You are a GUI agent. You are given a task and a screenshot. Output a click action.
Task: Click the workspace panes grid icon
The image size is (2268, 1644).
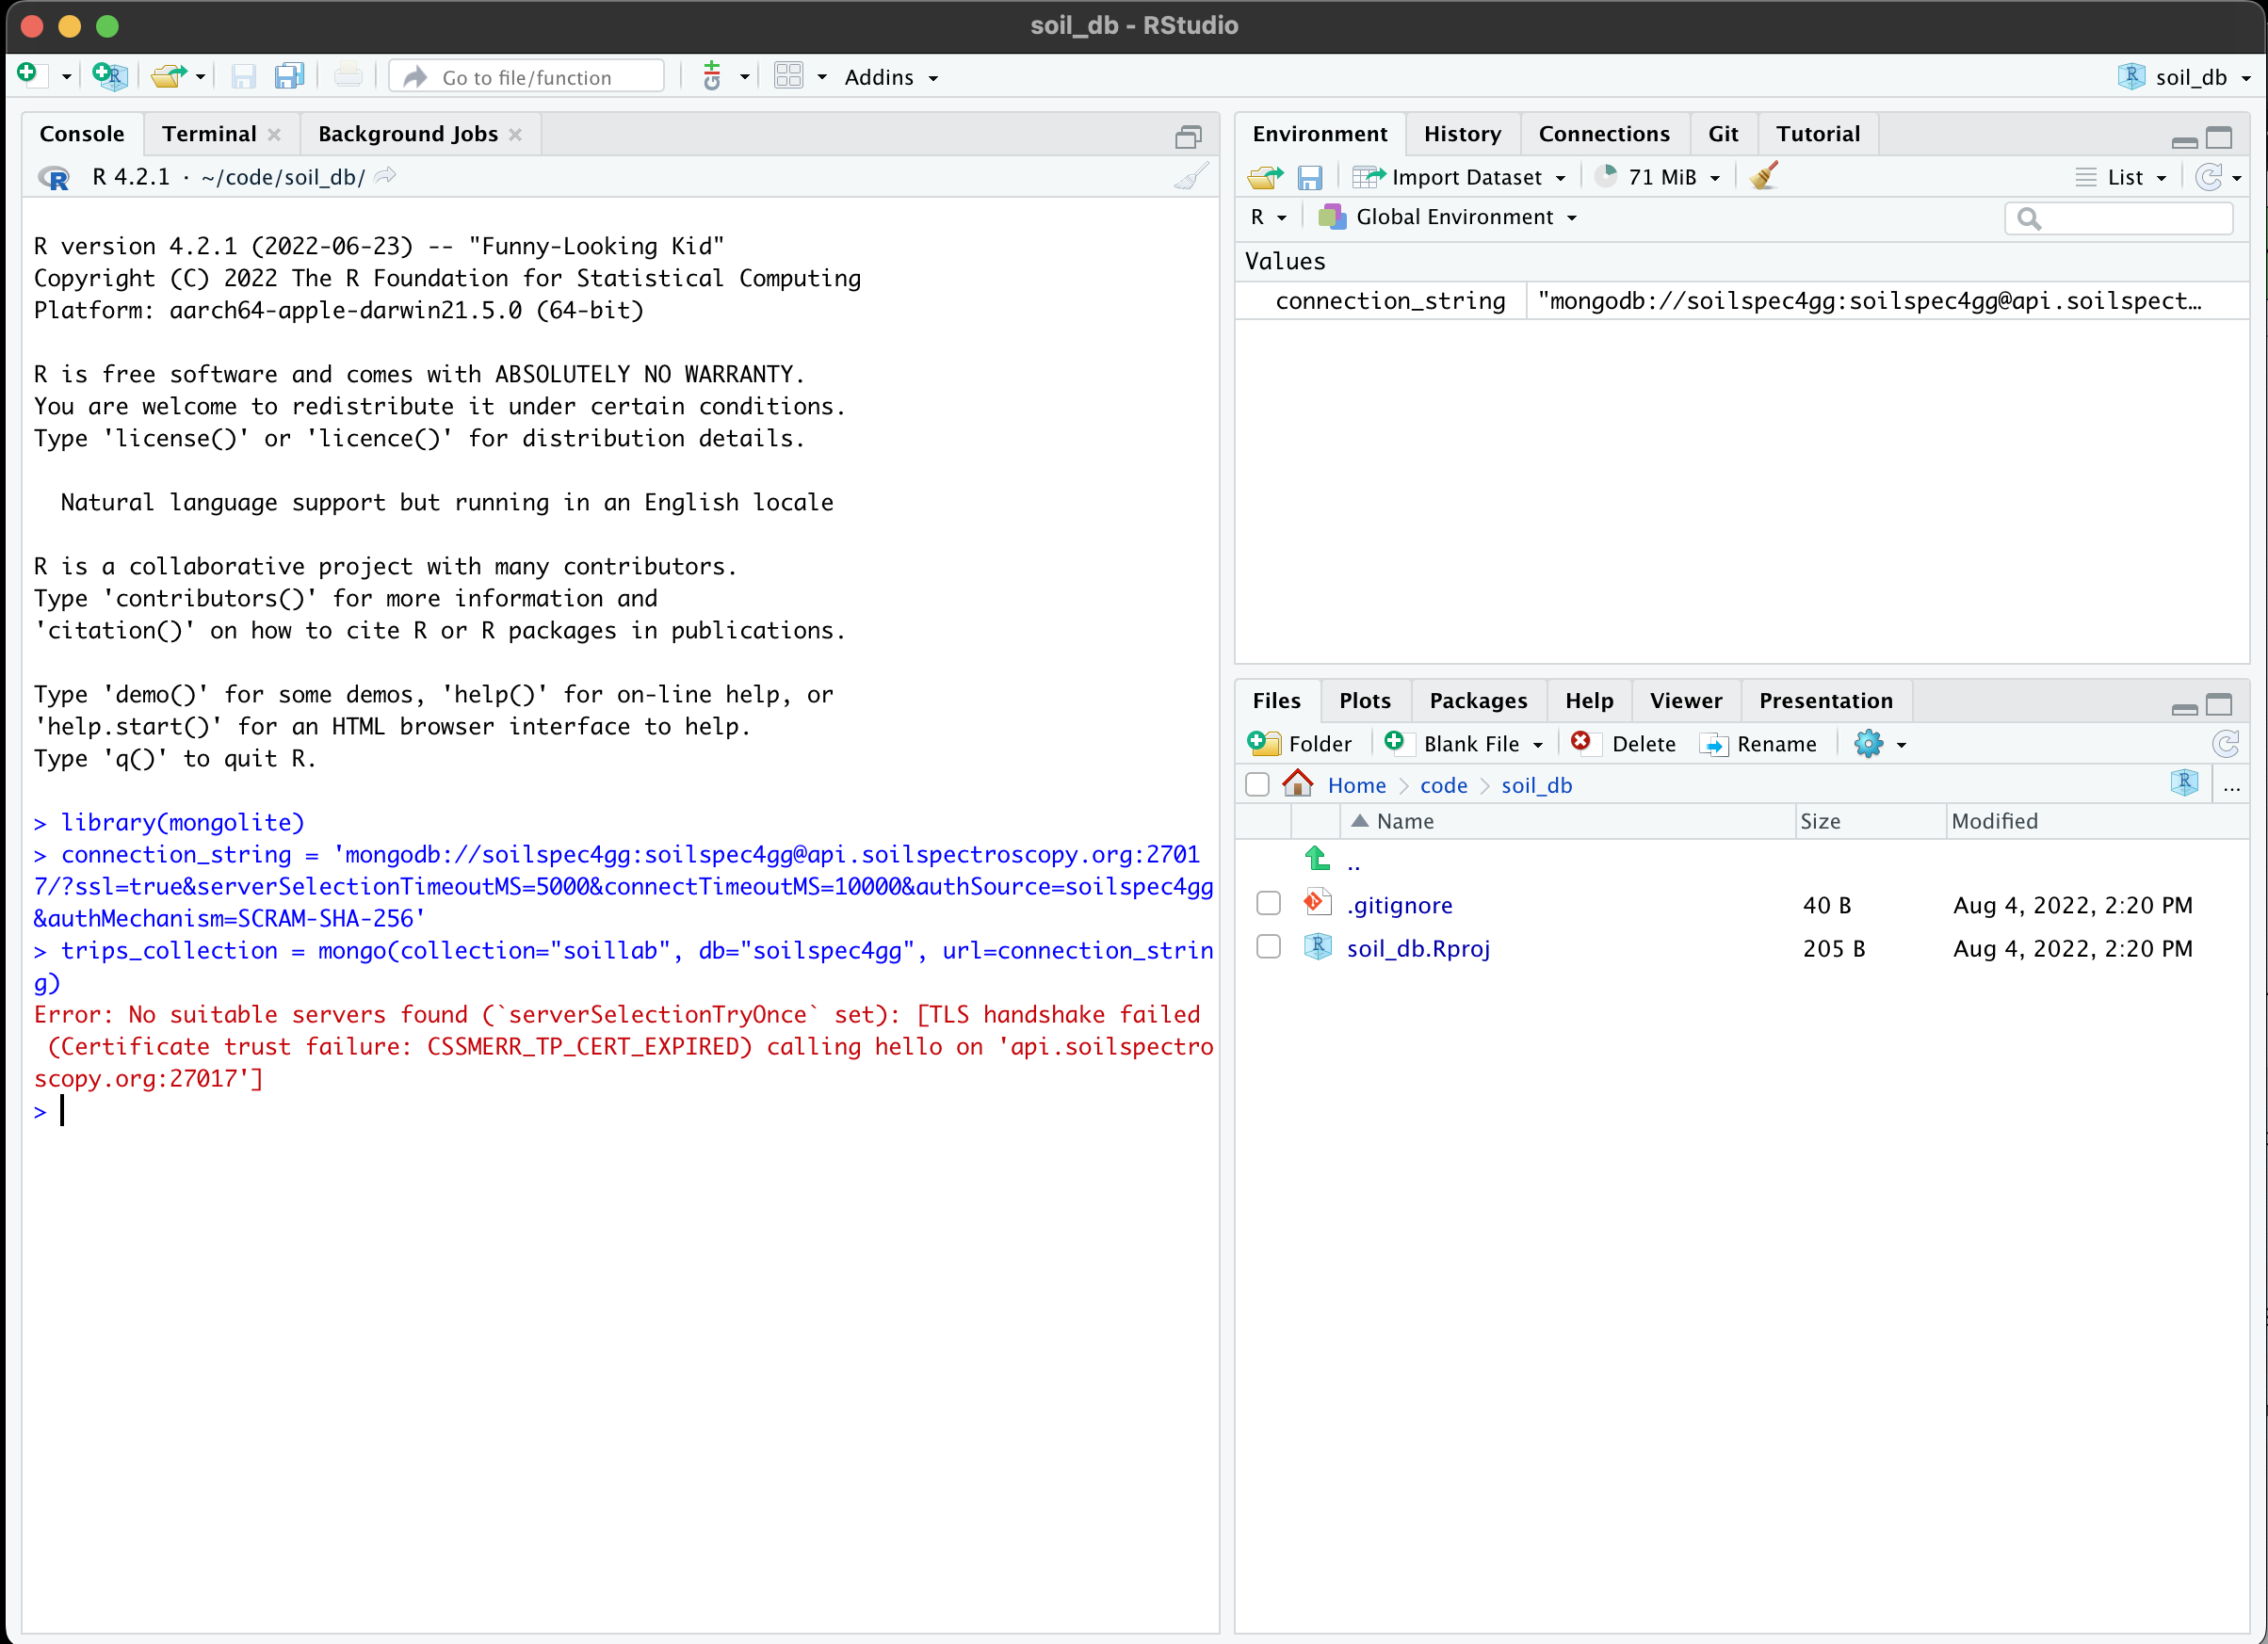pos(789,76)
